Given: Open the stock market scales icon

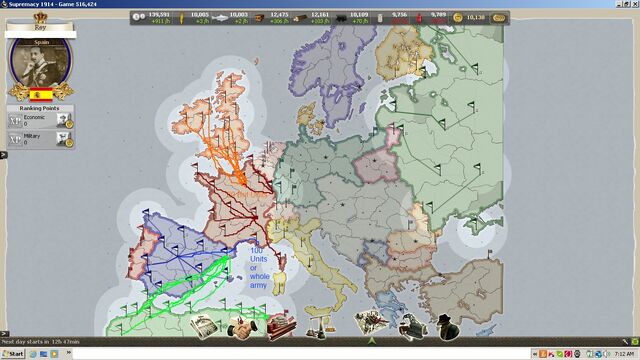Looking at the screenshot, I should pos(320,327).
